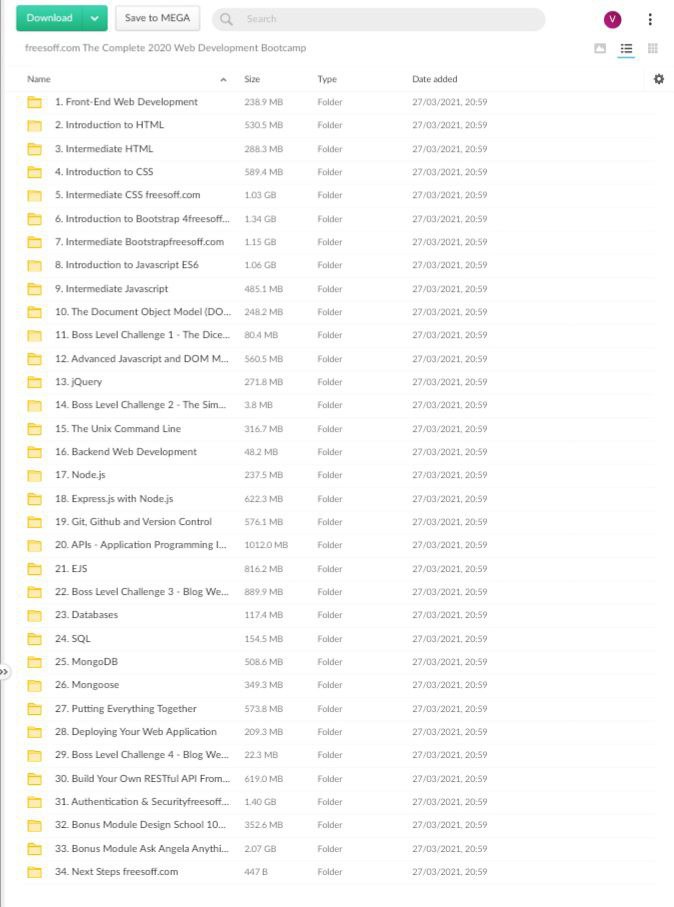Select folder icon for 8. Introduction to Javascript ES6
The image size is (674, 907).
pyautogui.click(x=35, y=265)
